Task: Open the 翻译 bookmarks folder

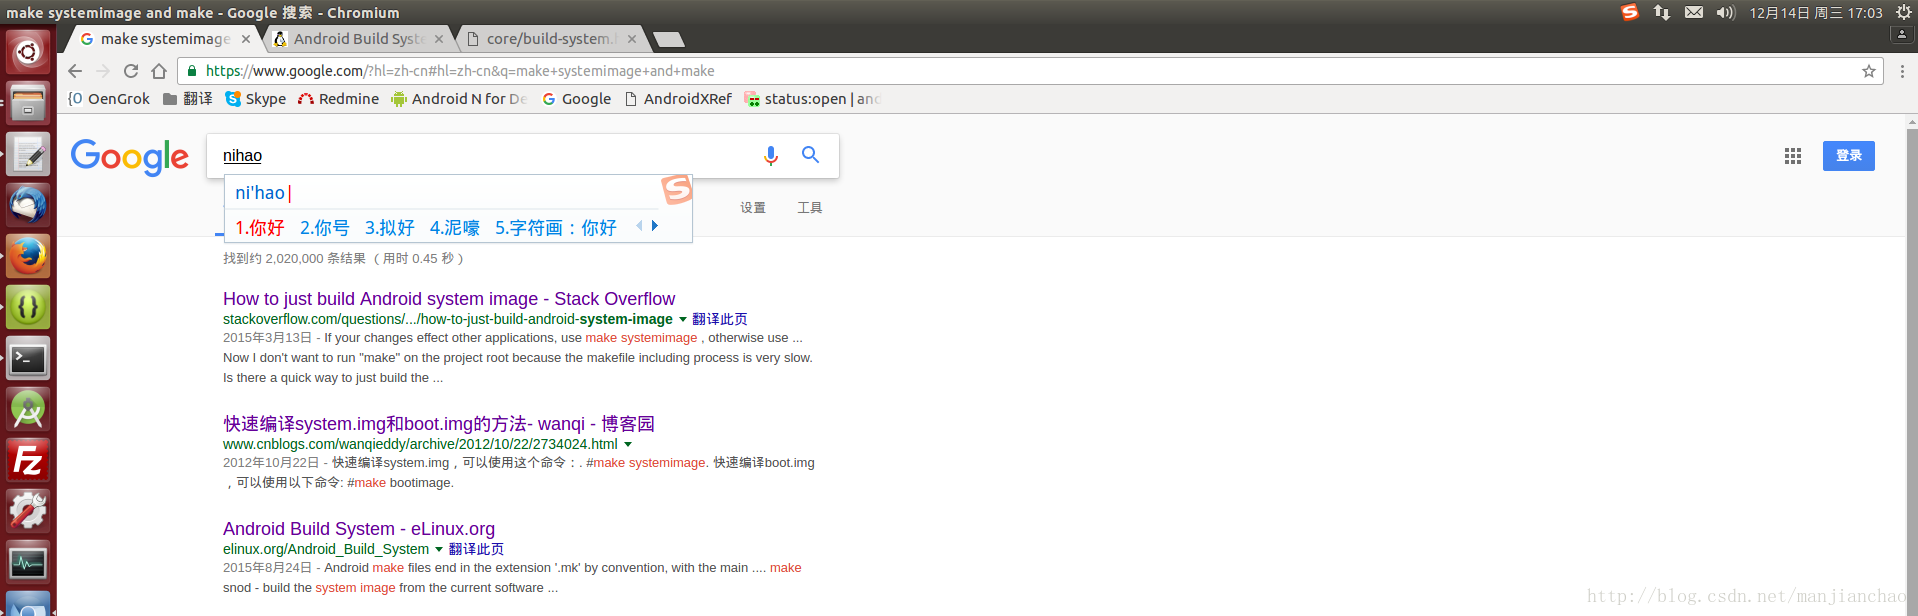Action: [x=188, y=99]
